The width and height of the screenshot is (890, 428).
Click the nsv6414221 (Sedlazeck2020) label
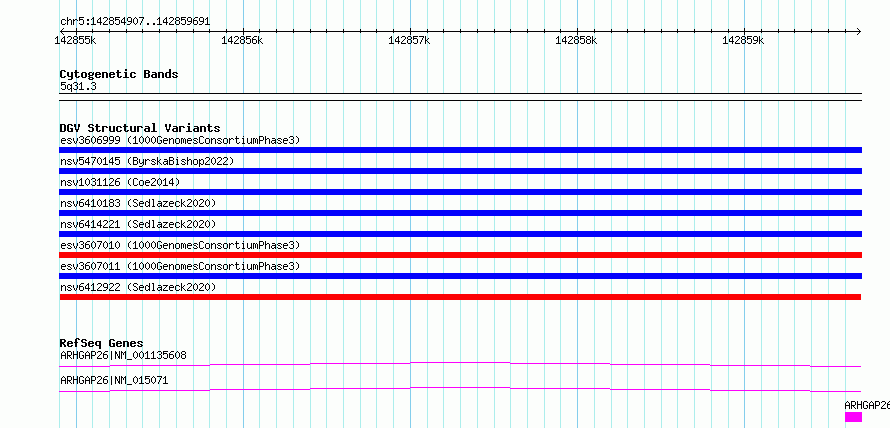pos(138,224)
